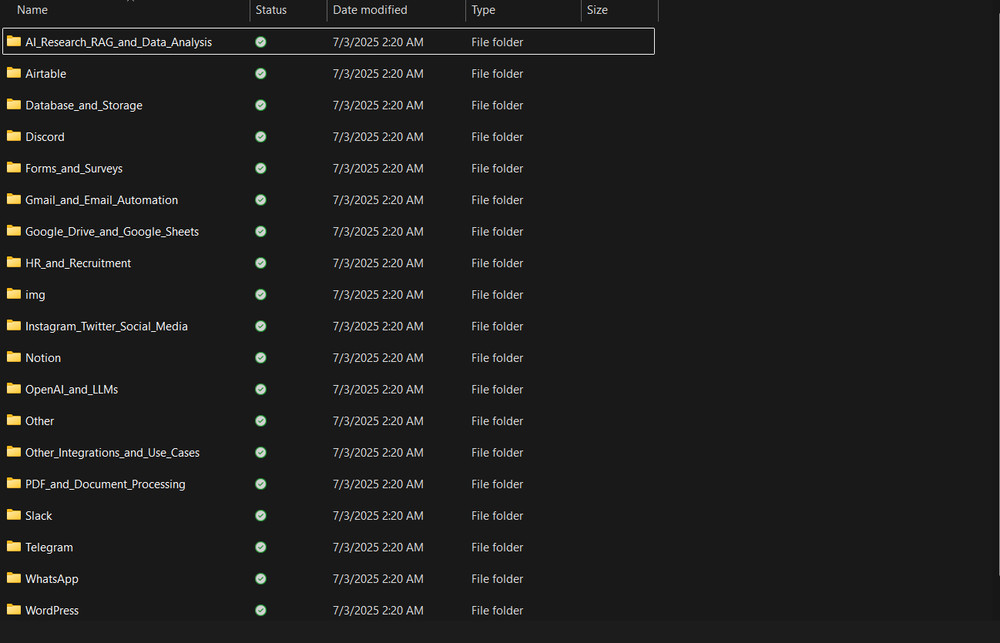Select the img folder name
This screenshot has height=643, width=1000.
coord(35,295)
